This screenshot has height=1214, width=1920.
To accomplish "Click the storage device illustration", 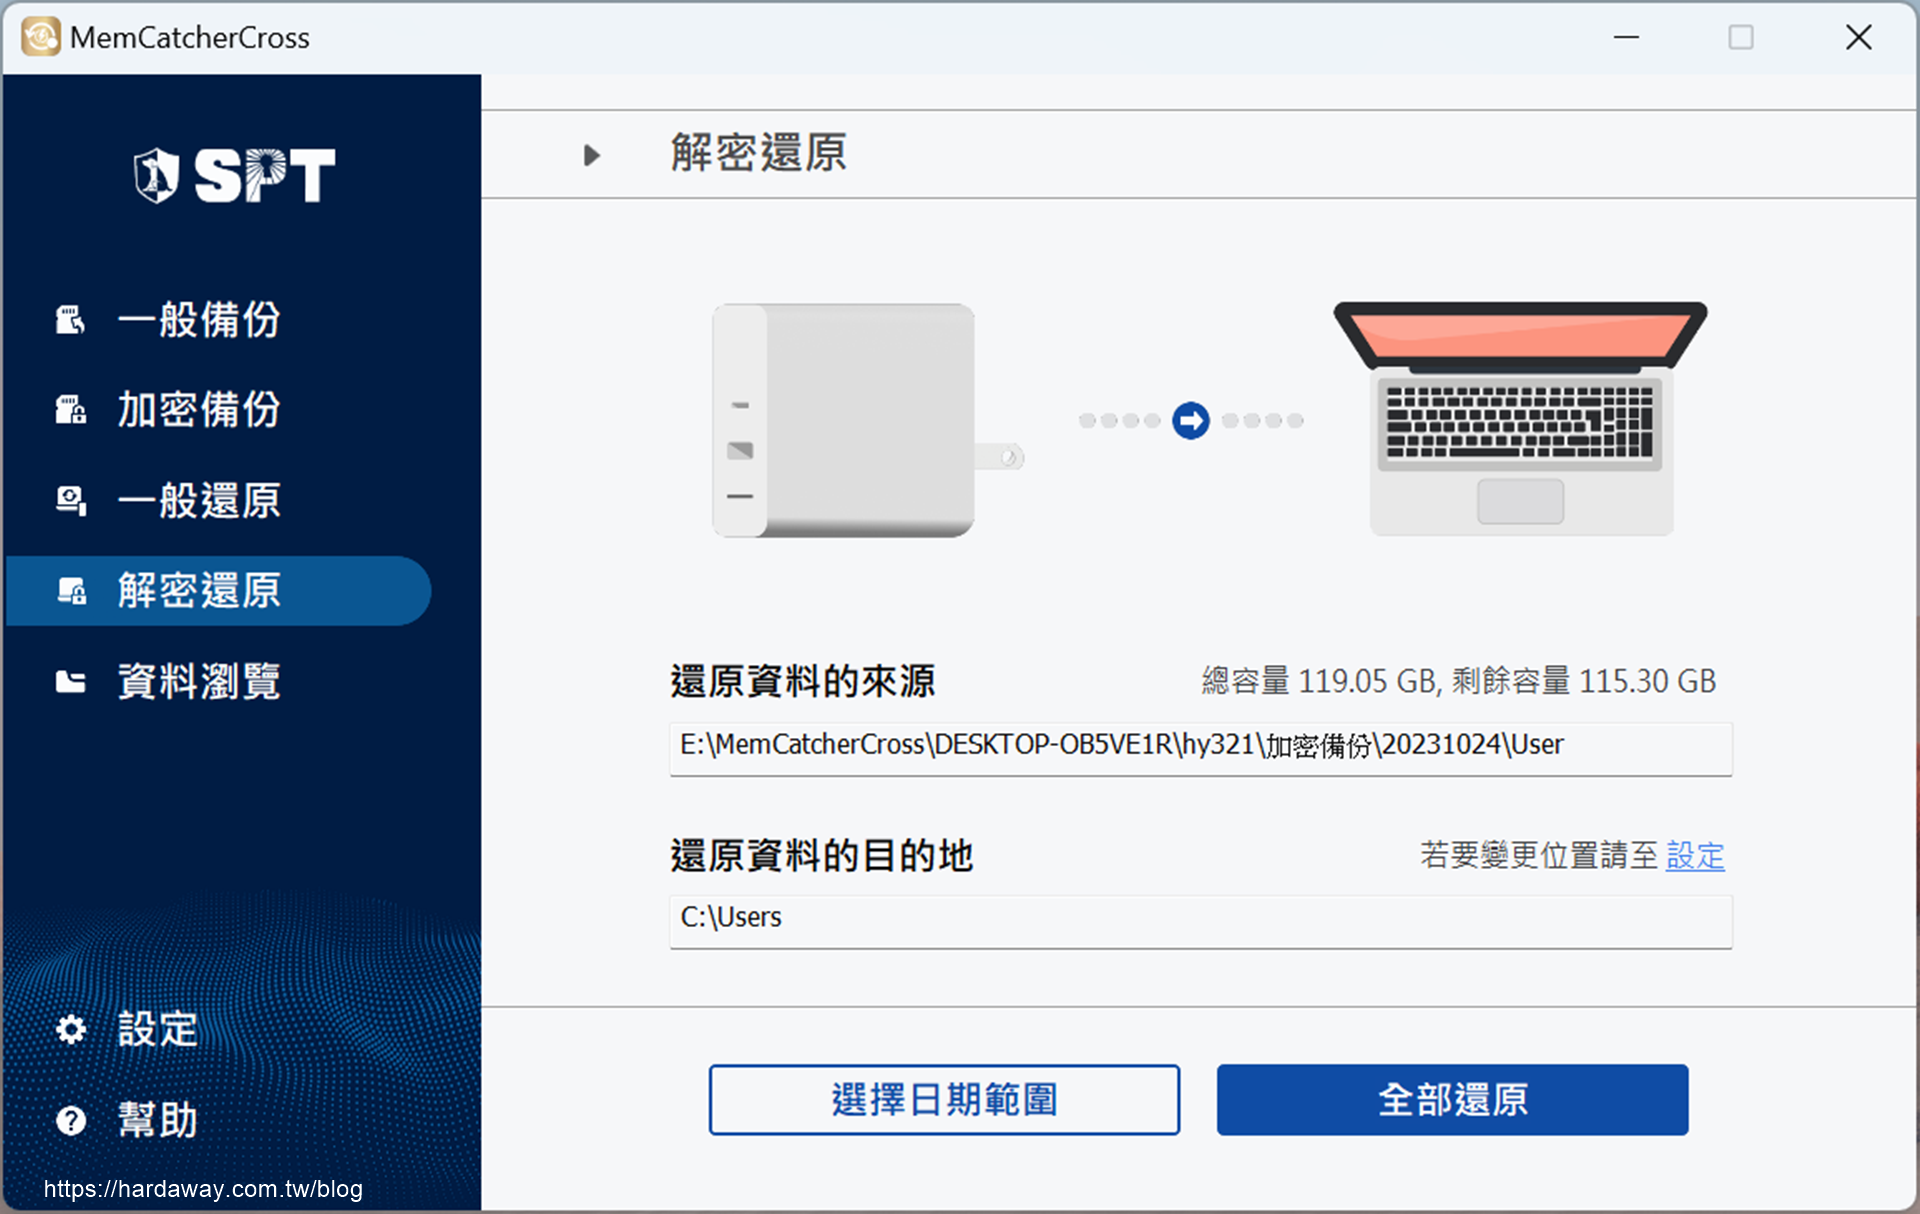I will (867, 420).
